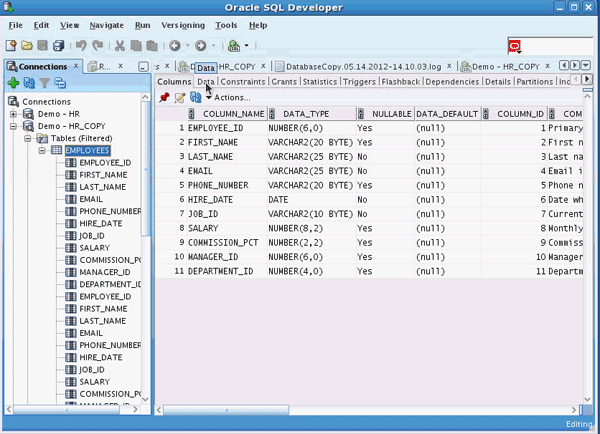Switch to the Flashback tab
The image size is (600, 434).
401,82
